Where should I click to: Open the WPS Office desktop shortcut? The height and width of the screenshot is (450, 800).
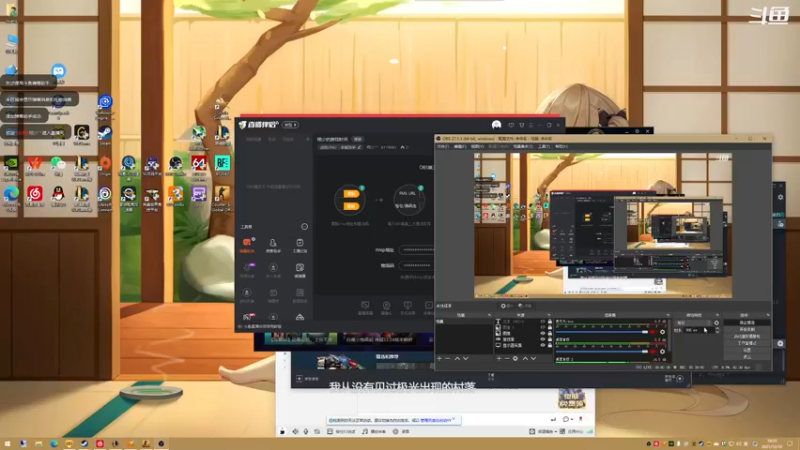pos(35,163)
